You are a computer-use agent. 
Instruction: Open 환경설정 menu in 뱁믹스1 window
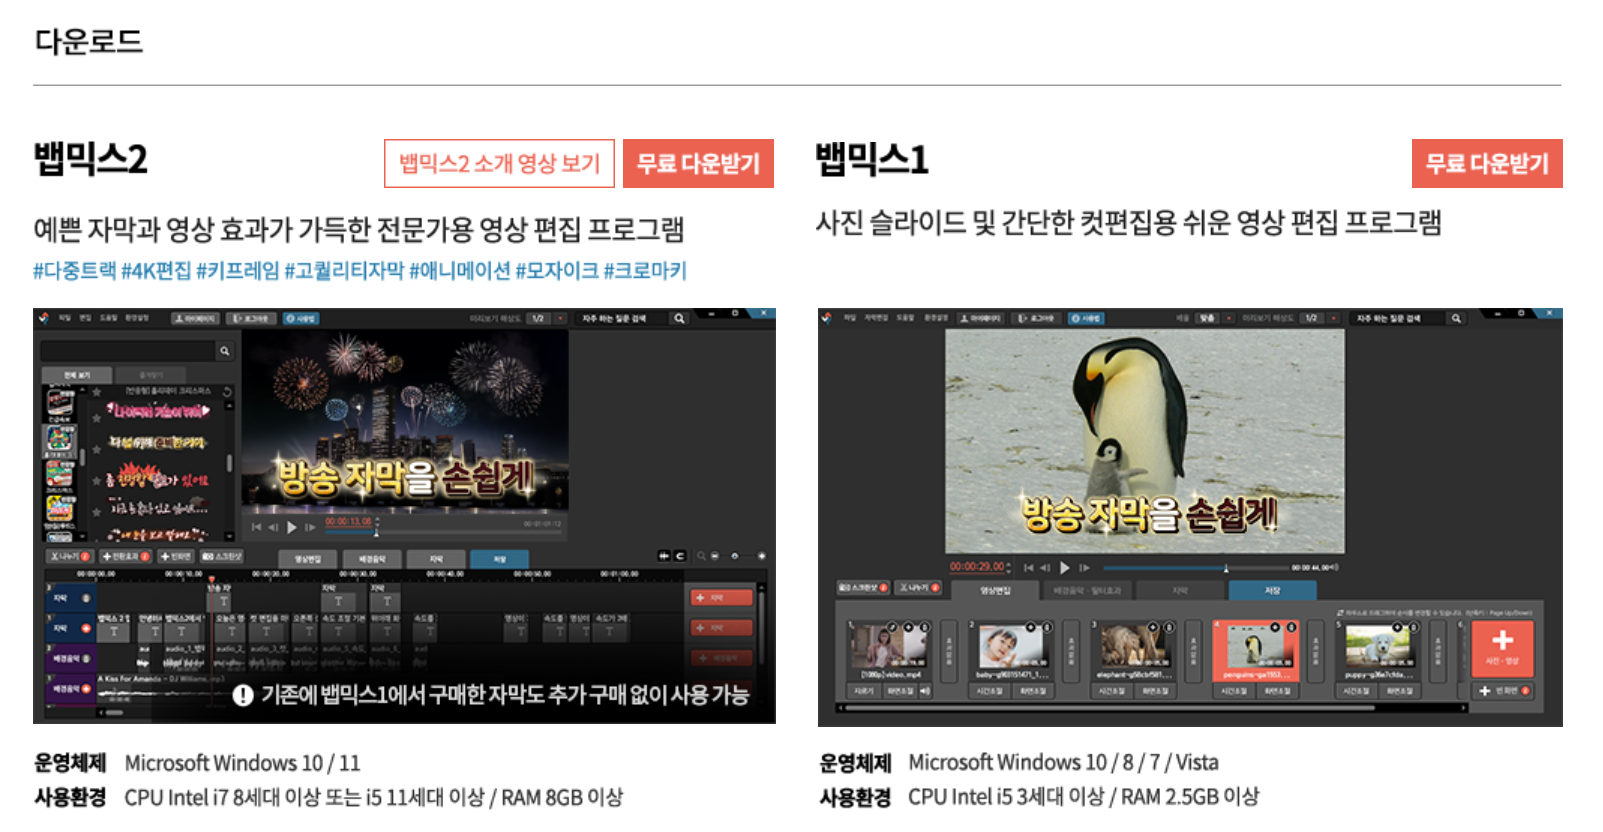pyautogui.click(x=936, y=317)
